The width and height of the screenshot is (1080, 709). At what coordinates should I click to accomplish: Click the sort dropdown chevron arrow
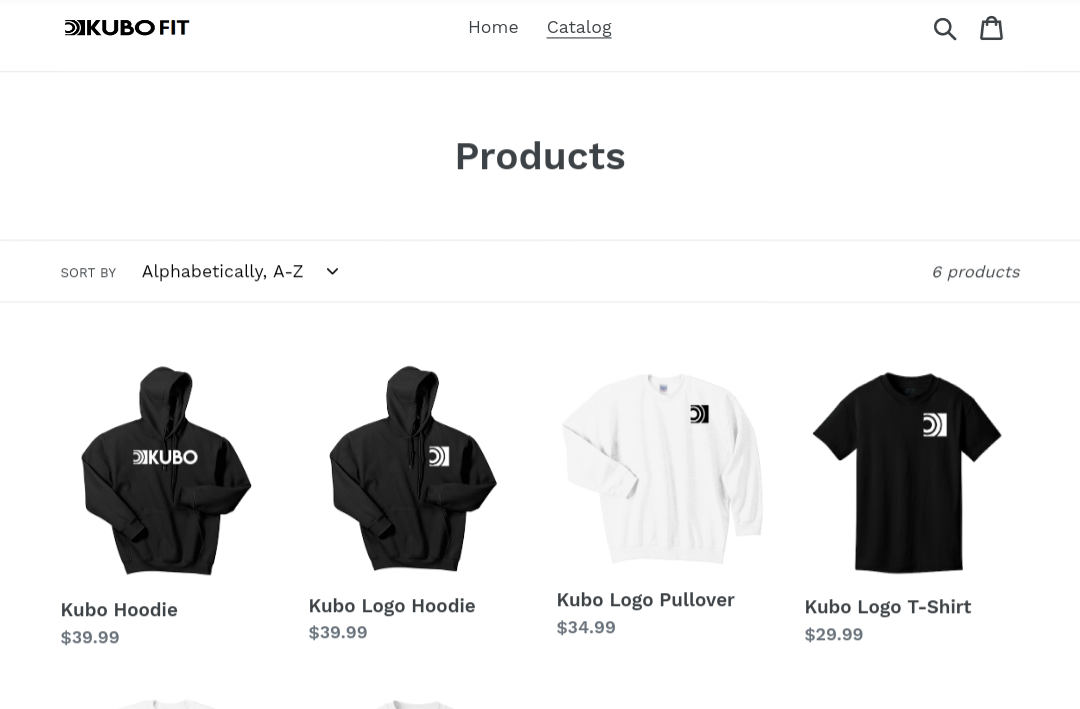[332, 271]
